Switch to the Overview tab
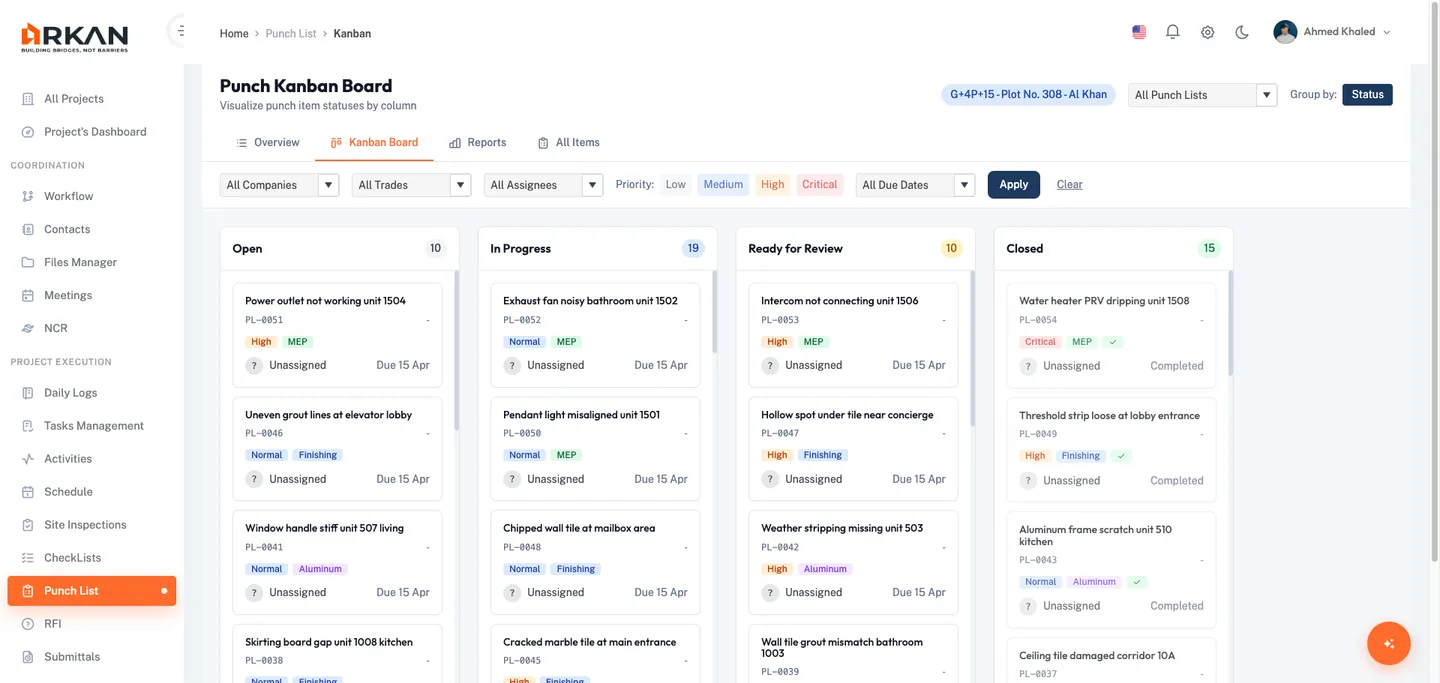This screenshot has width=1440, height=683. pyautogui.click(x=268, y=142)
